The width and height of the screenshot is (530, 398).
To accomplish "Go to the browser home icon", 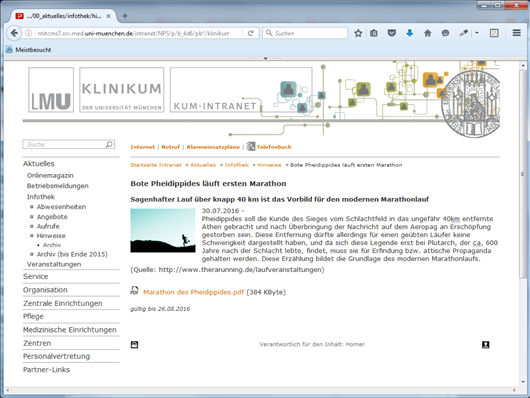I will [428, 33].
